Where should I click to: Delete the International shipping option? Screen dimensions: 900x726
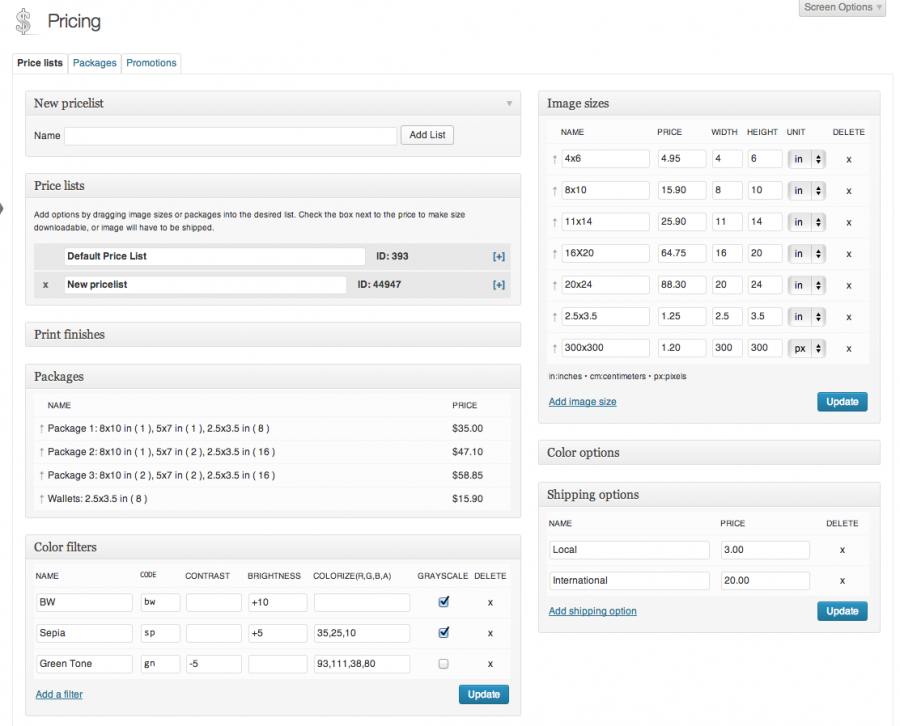click(x=842, y=581)
